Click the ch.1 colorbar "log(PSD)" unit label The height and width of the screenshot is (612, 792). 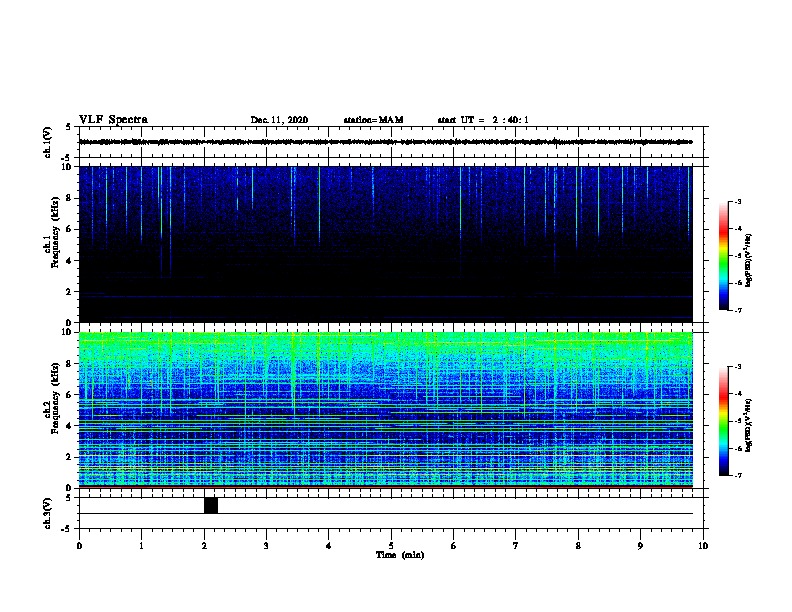click(x=749, y=260)
